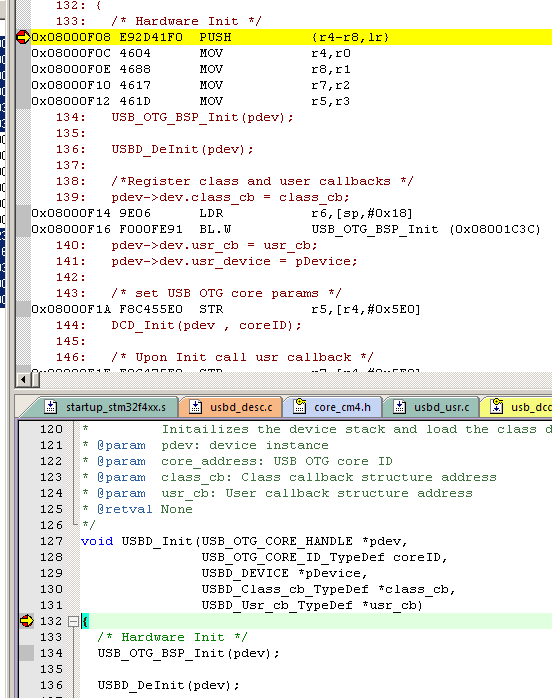Click the BL.W USB_OTG_BSP_Init instruction

pos(292,229)
